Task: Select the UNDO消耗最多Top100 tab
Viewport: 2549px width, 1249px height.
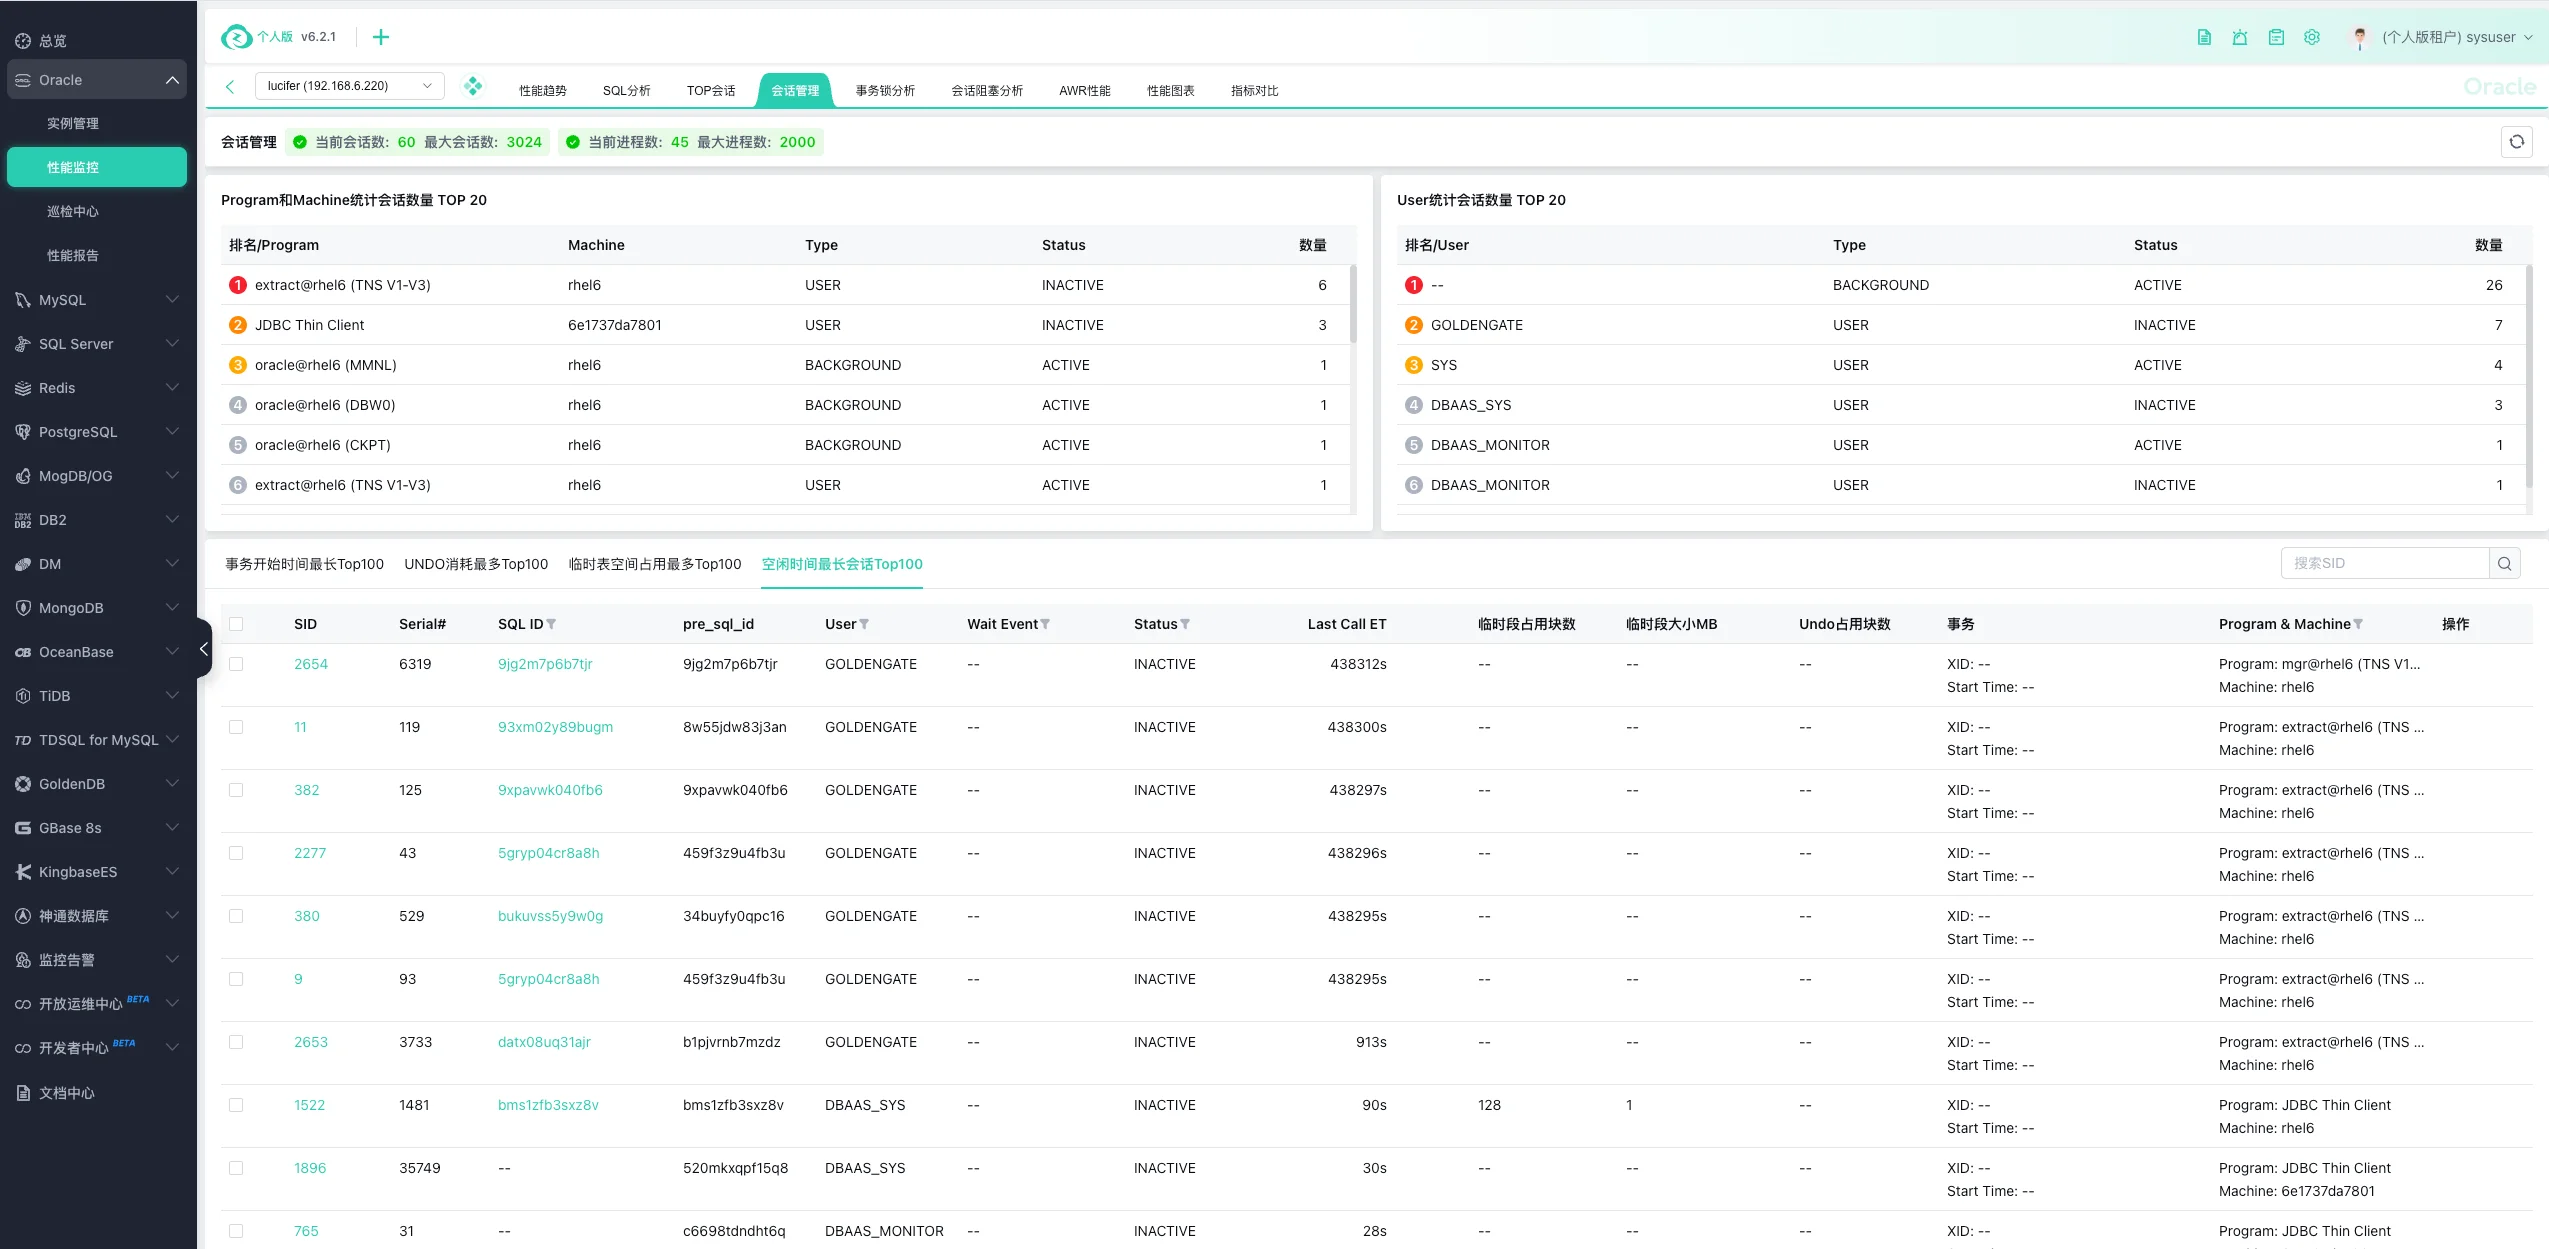Action: pos(476,564)
